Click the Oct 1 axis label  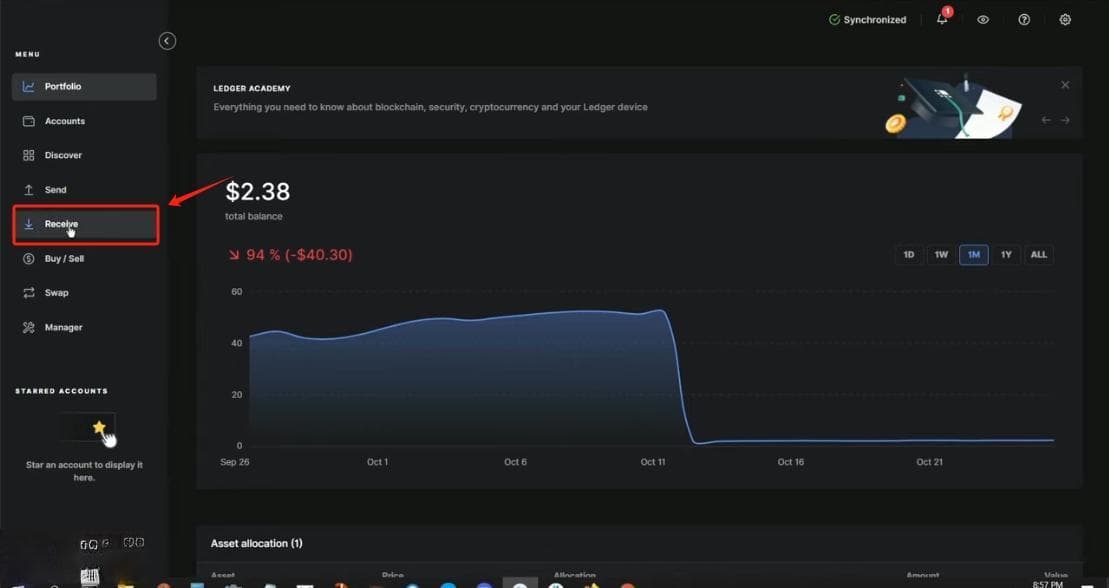(x=377, y=462)
